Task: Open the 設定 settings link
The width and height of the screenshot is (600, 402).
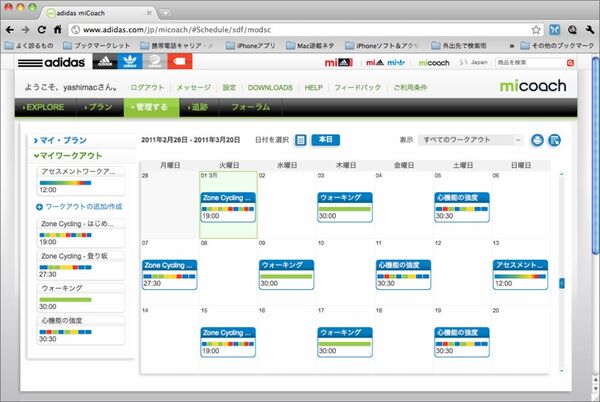Action: pyautogui.click(x=229, y=88)
